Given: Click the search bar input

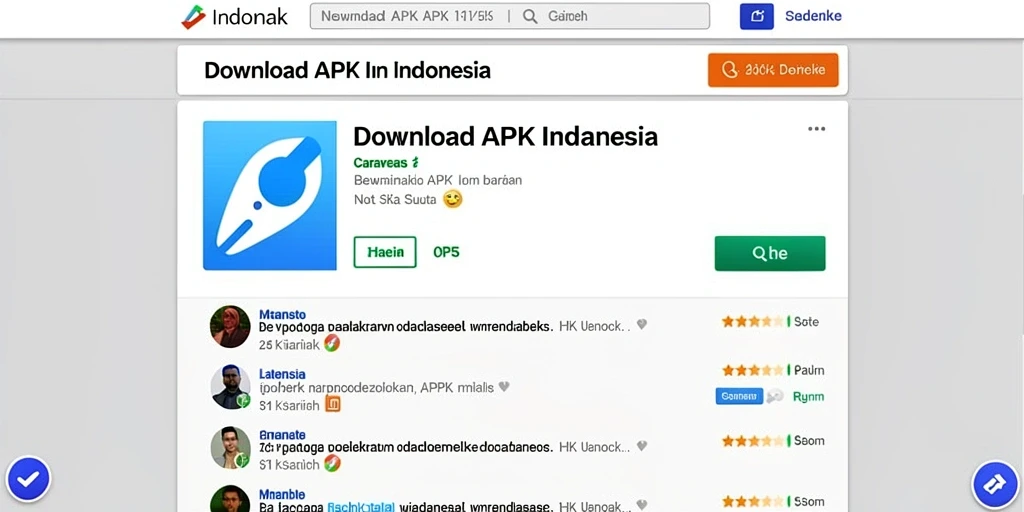Looking at the screenshot, I should tap(509, 16).
